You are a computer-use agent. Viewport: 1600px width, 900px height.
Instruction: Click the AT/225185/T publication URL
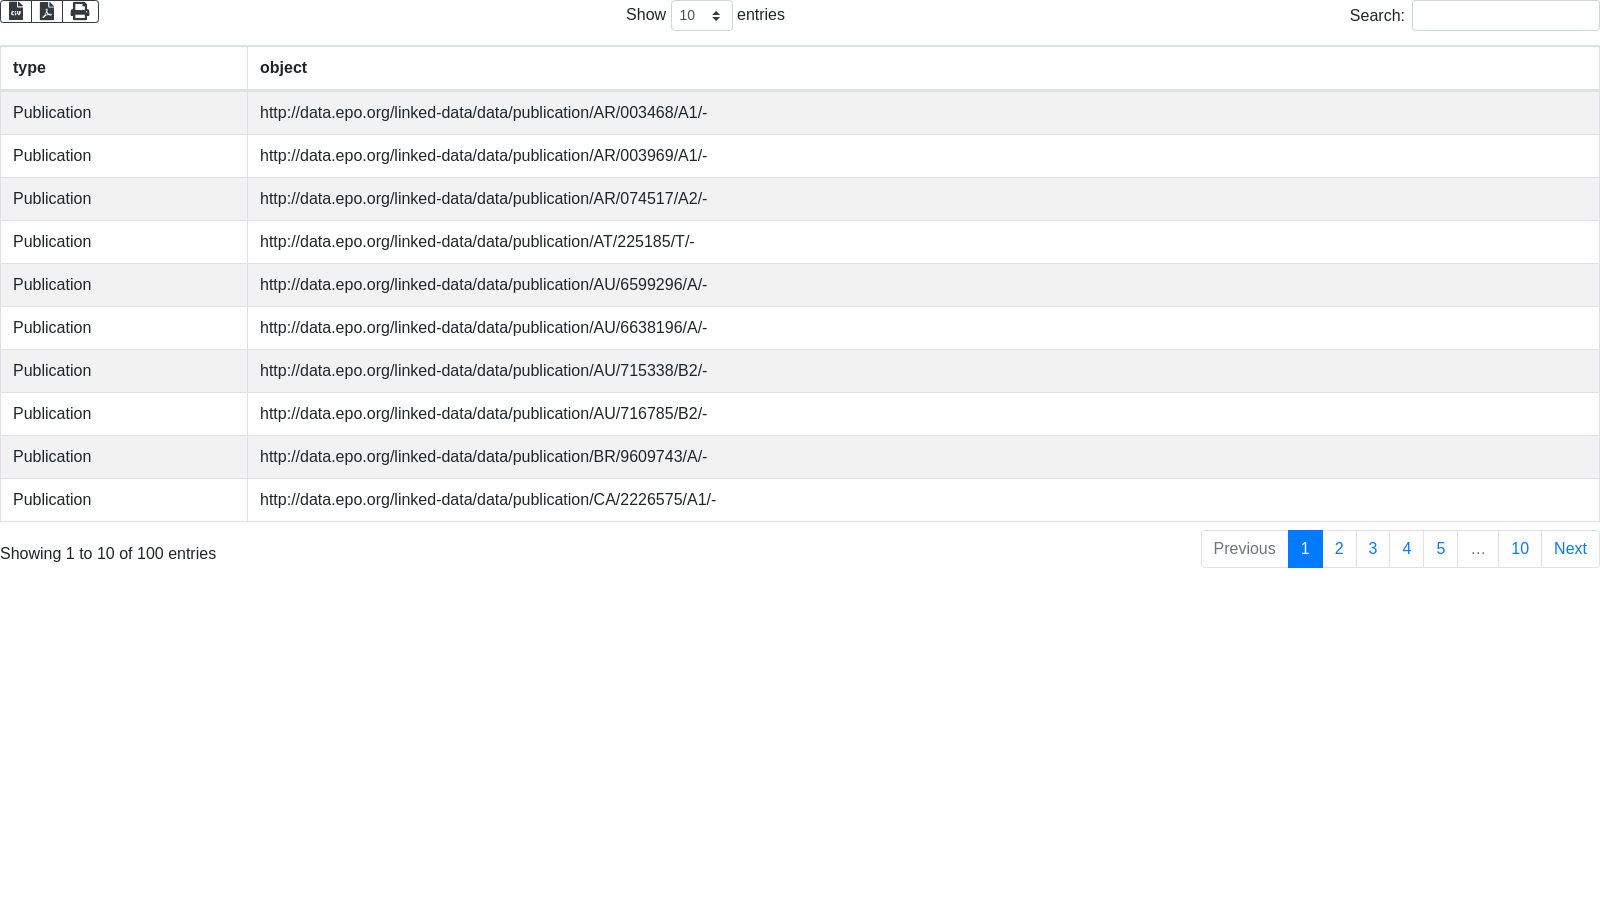pyautogui.click(x=477, y=242)
